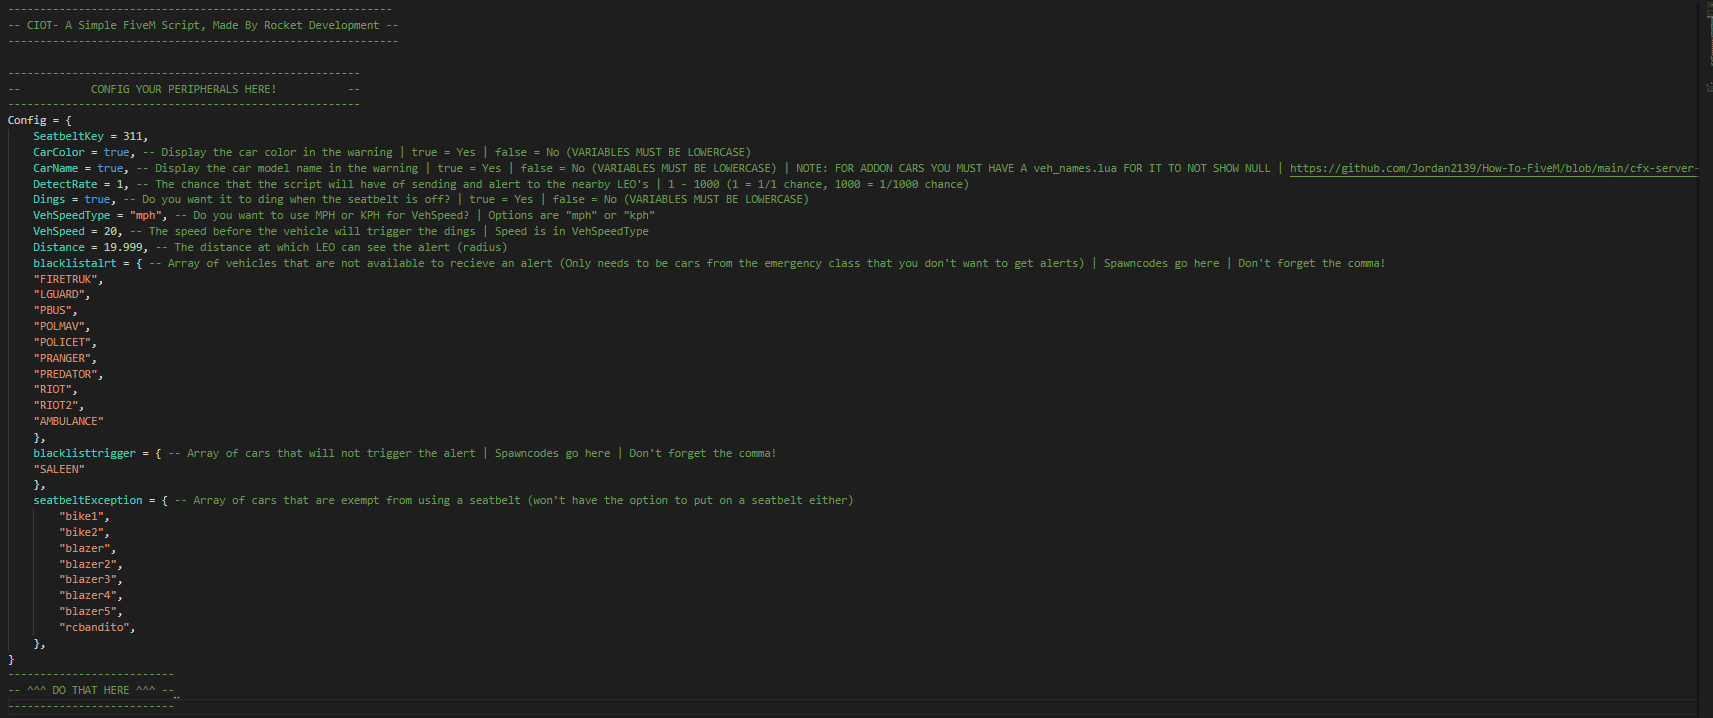Click the "FIRETRUK" blacklist entry
Viewport: 1713px width, 718px height.
pos(66,279)
